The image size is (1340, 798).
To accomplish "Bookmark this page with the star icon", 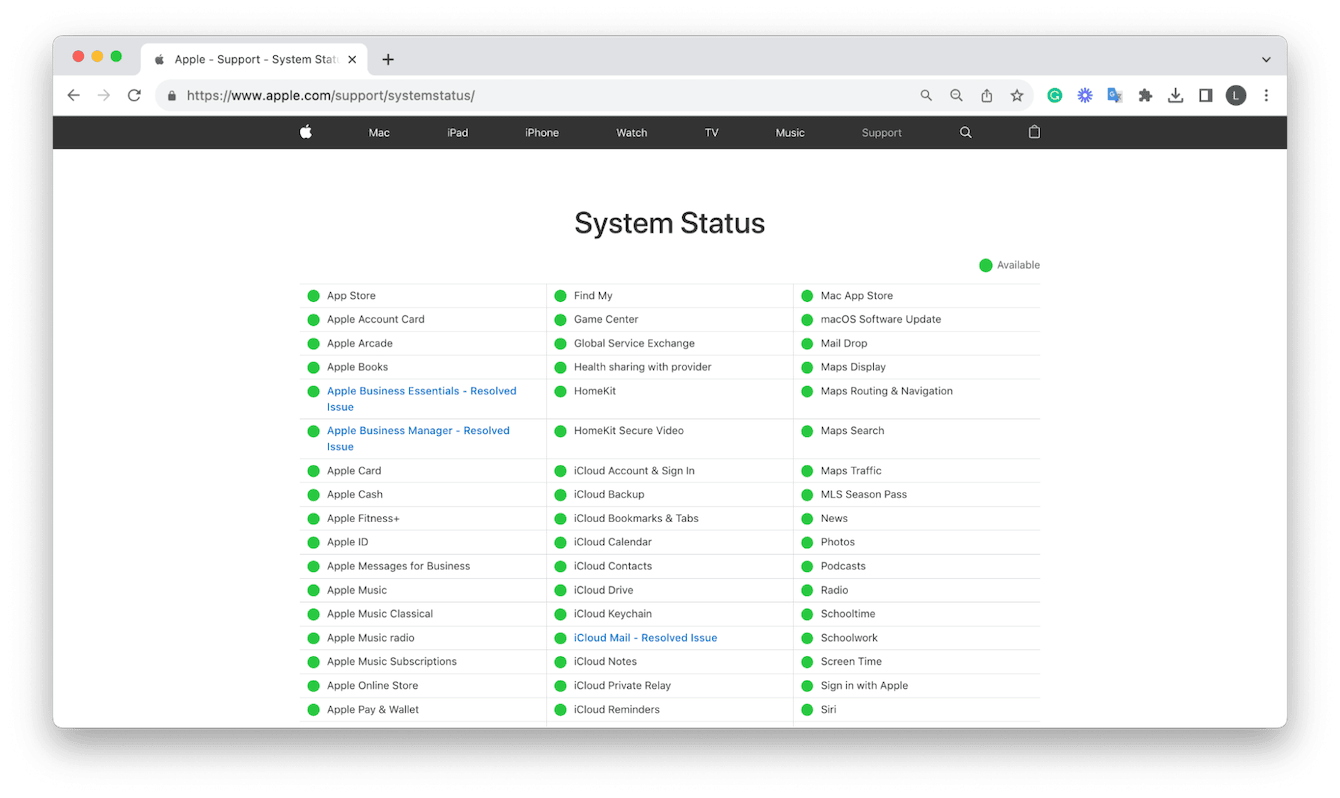I will pyautogui.click(x=1017, y=95).
